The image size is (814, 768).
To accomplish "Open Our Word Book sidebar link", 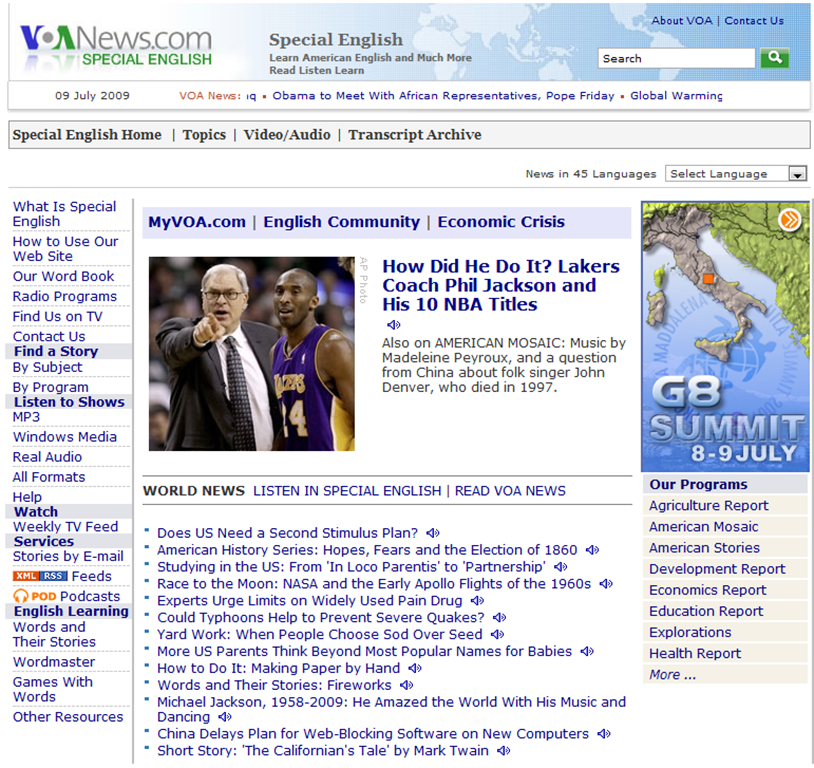I will [63, 276].
